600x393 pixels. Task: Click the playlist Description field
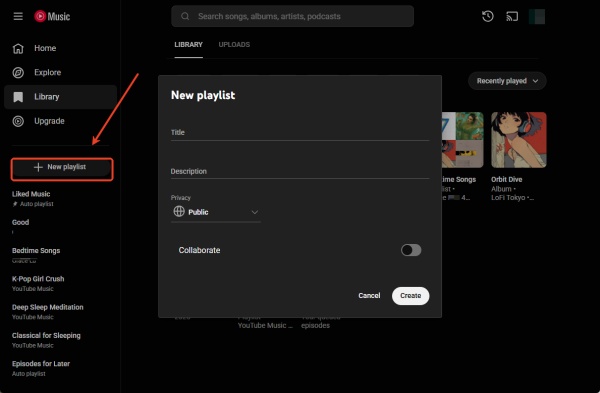click(300, 171)
